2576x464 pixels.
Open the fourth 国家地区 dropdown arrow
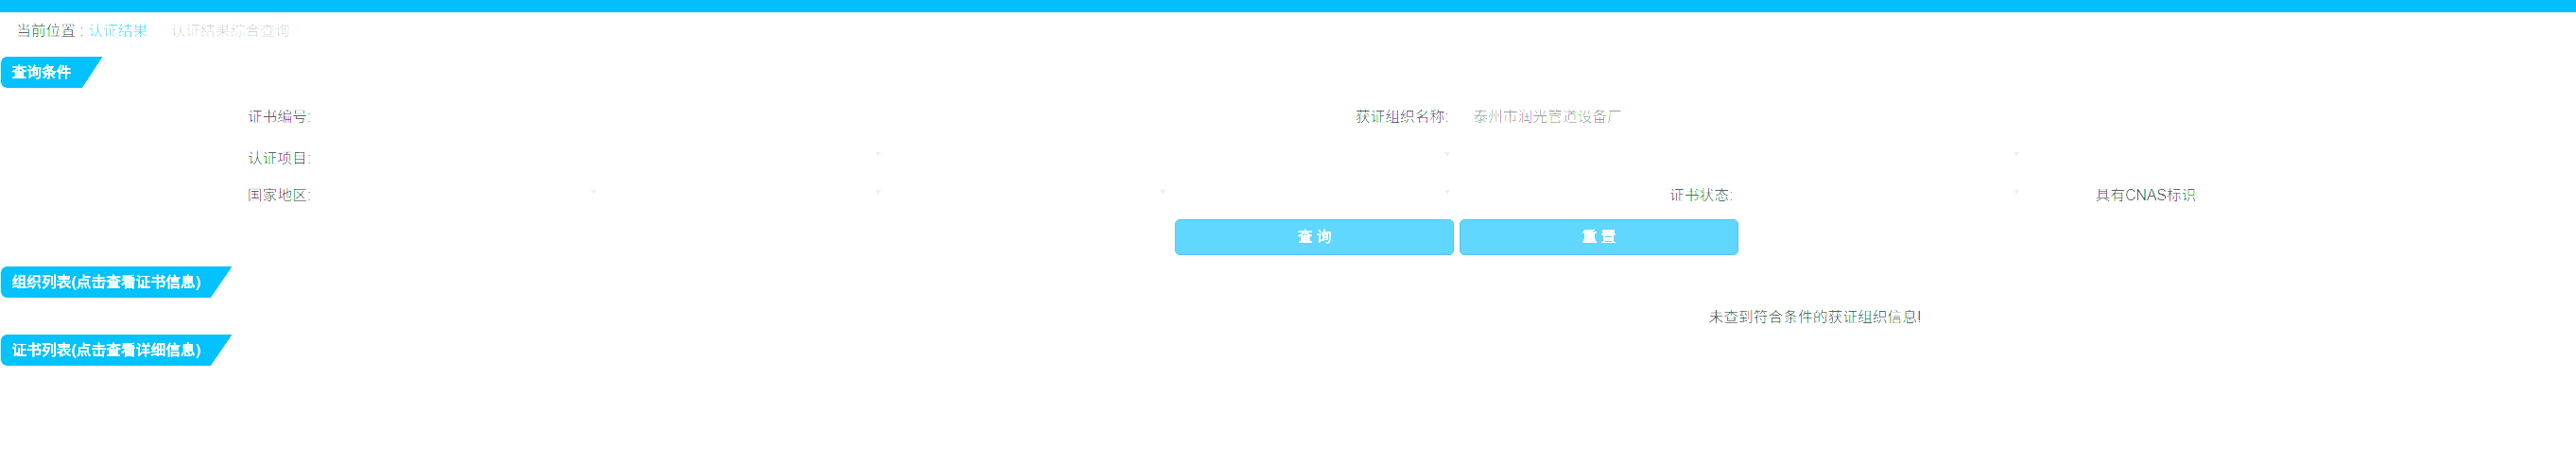click(x=1447, y=191)
